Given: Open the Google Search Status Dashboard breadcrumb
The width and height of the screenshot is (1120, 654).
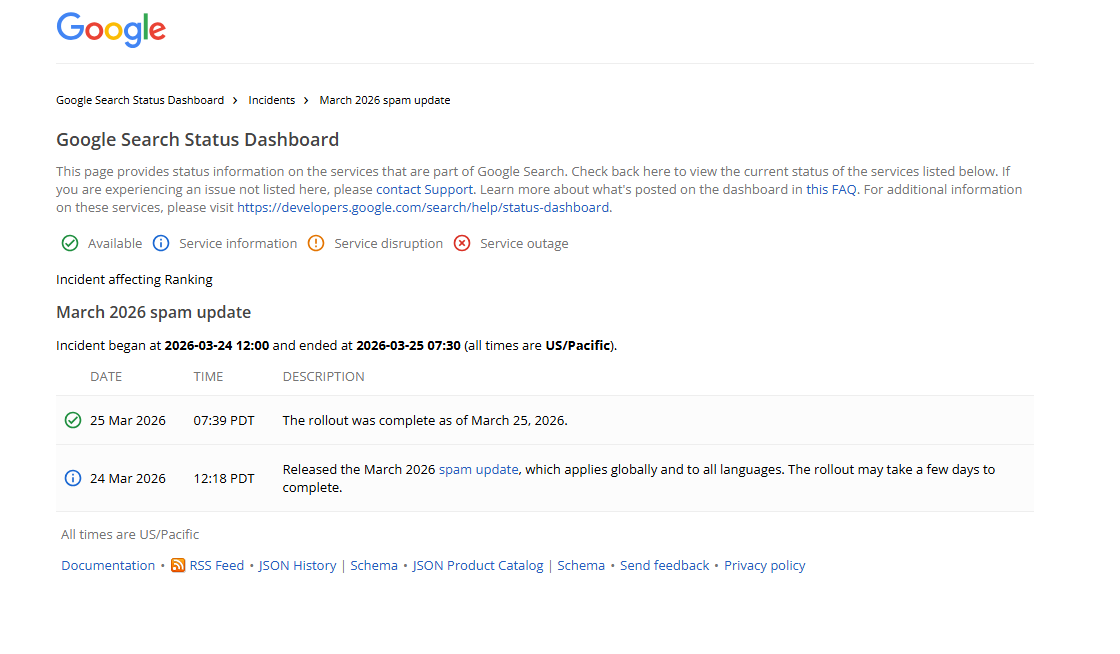Looking at the screenshot, I should (x=140, y=100).
